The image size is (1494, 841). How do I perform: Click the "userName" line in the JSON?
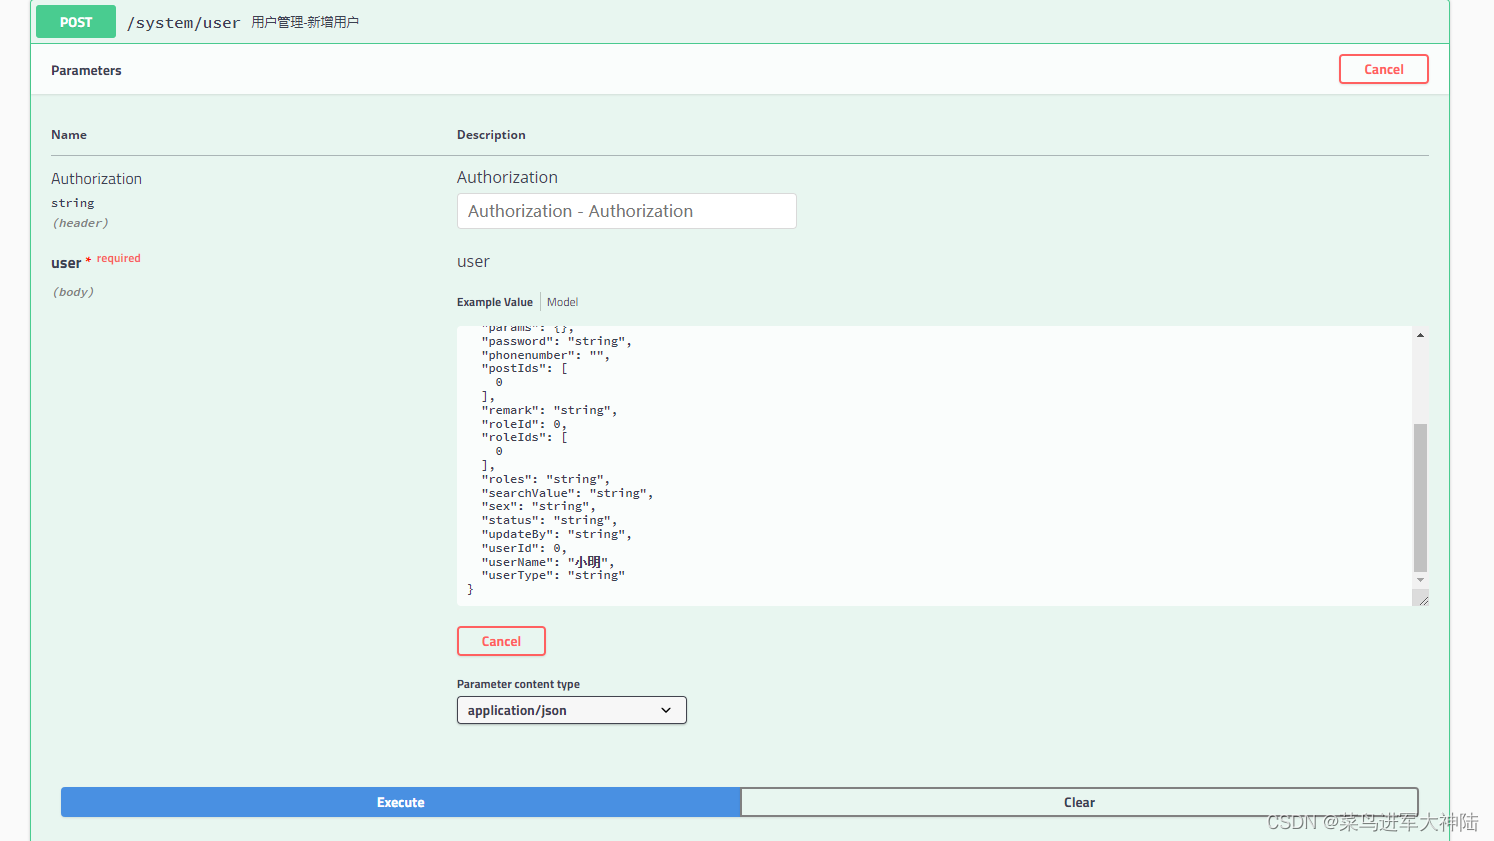coord(548,562)
